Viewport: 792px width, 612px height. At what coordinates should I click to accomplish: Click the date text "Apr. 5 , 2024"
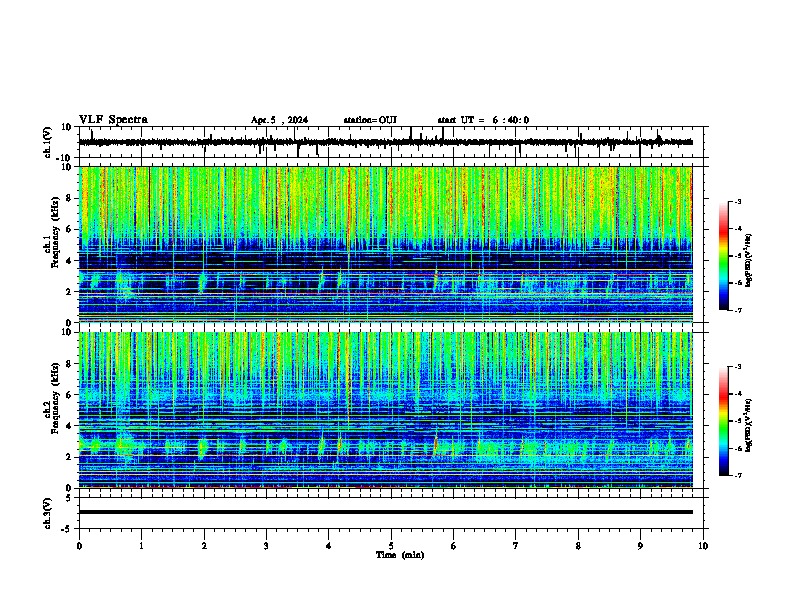pyautogui.click(x=279, y=120)
